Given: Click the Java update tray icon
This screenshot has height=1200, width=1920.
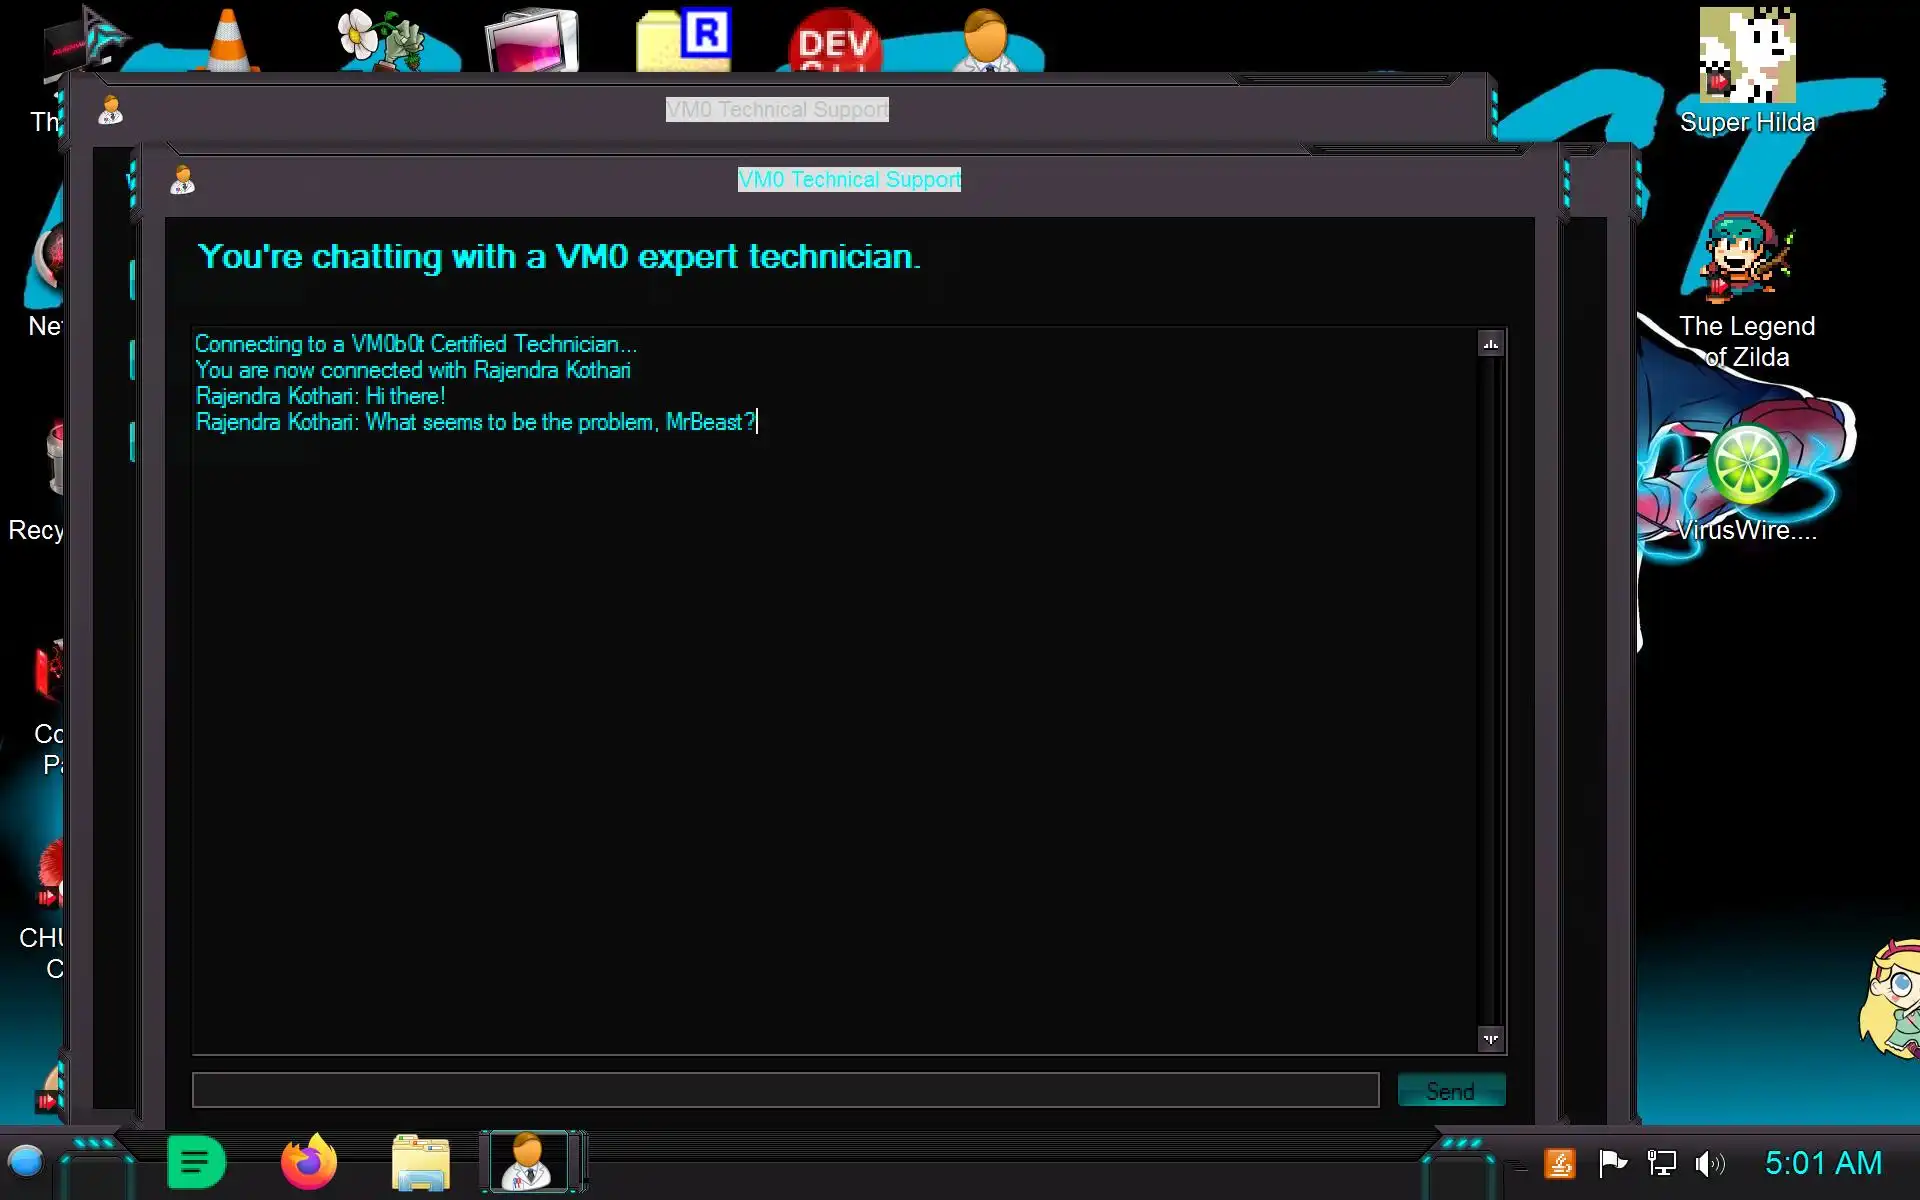Looking at the screenshot, I should pos(1560,1163).
